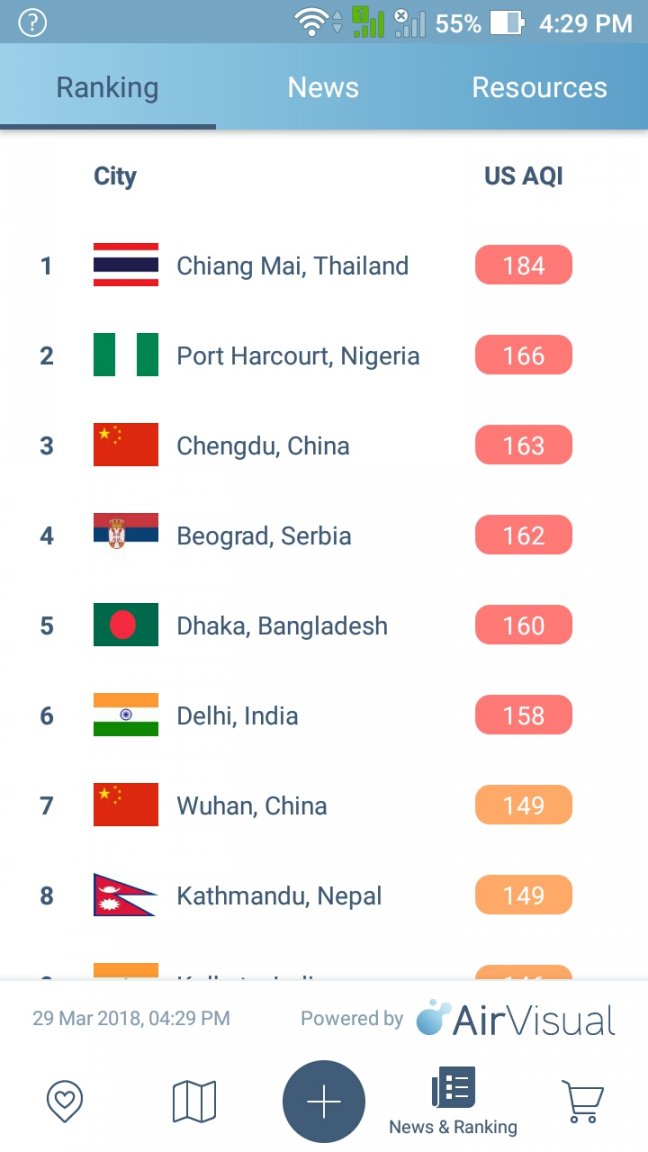Tap the Thailand flag icon
This screenshot has width=648, height=1152.
coord(126,264)
